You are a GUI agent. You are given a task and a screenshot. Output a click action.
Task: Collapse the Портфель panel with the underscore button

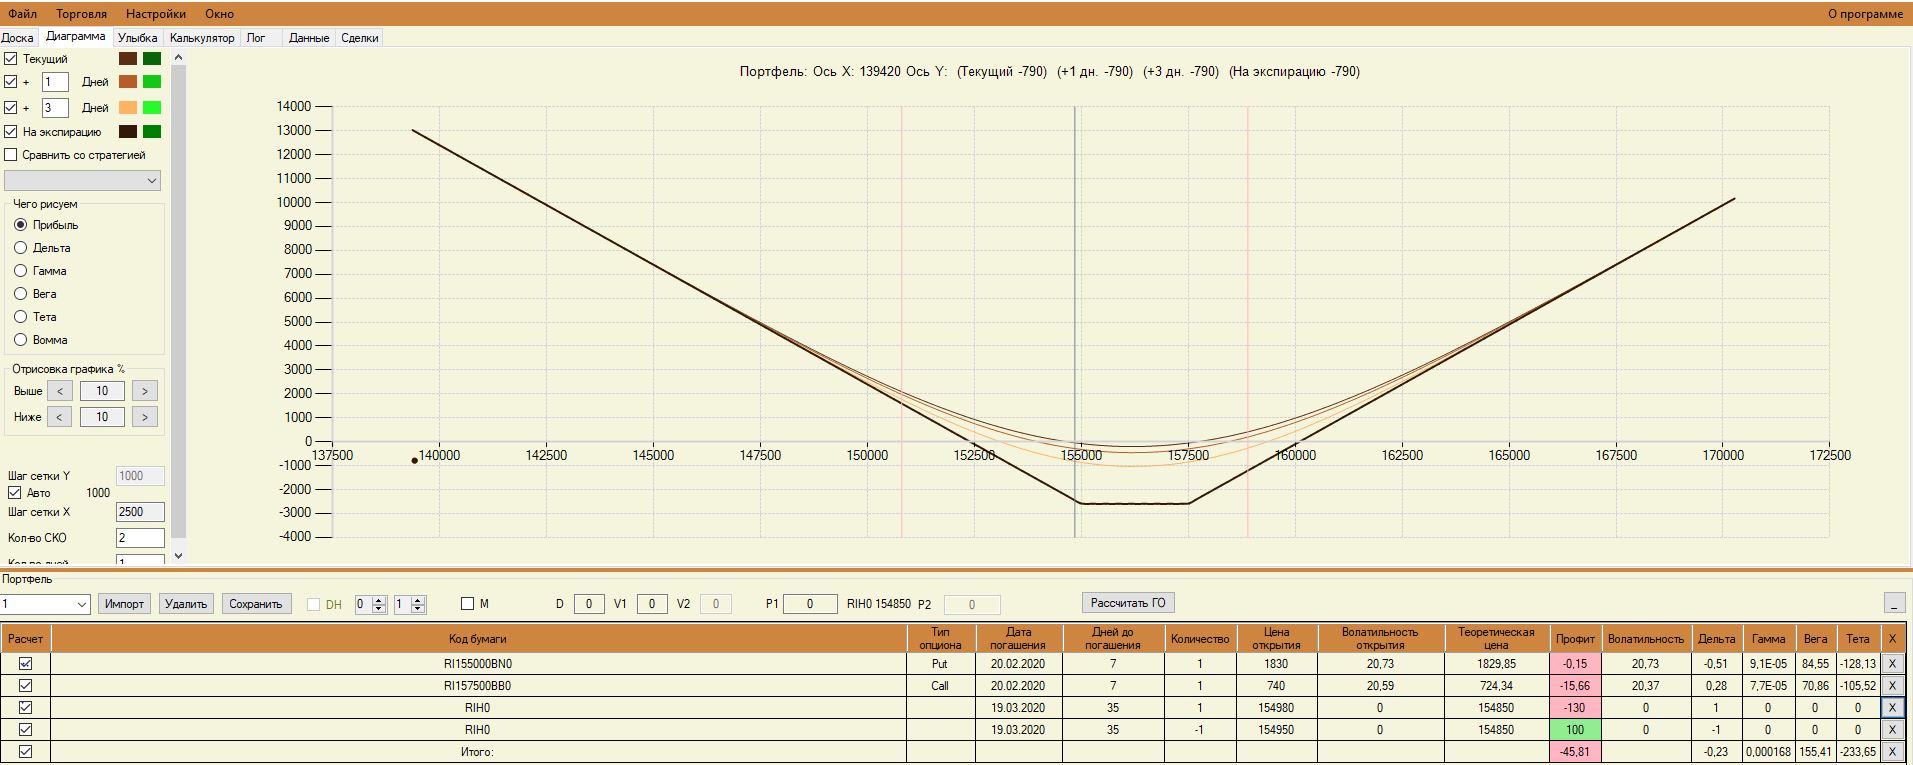(x=1894, y=603)
